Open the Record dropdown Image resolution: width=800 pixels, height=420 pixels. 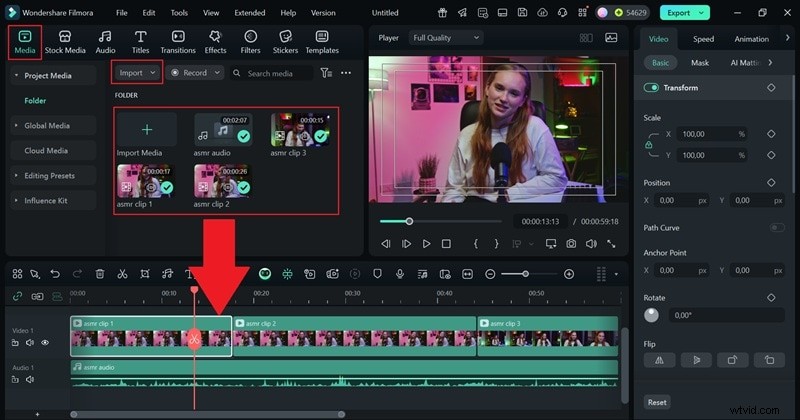click(195, 73)
